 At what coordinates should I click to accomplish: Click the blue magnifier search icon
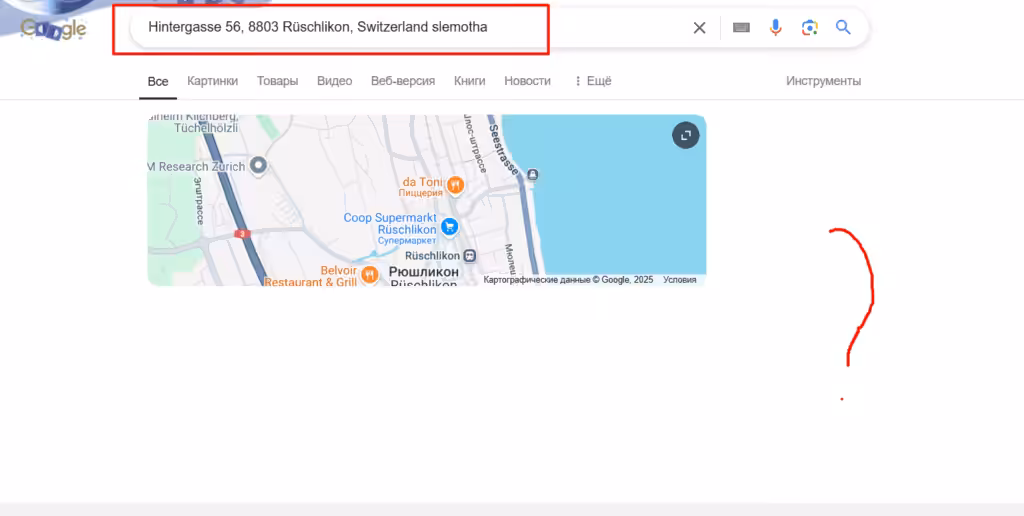point(843,27)
